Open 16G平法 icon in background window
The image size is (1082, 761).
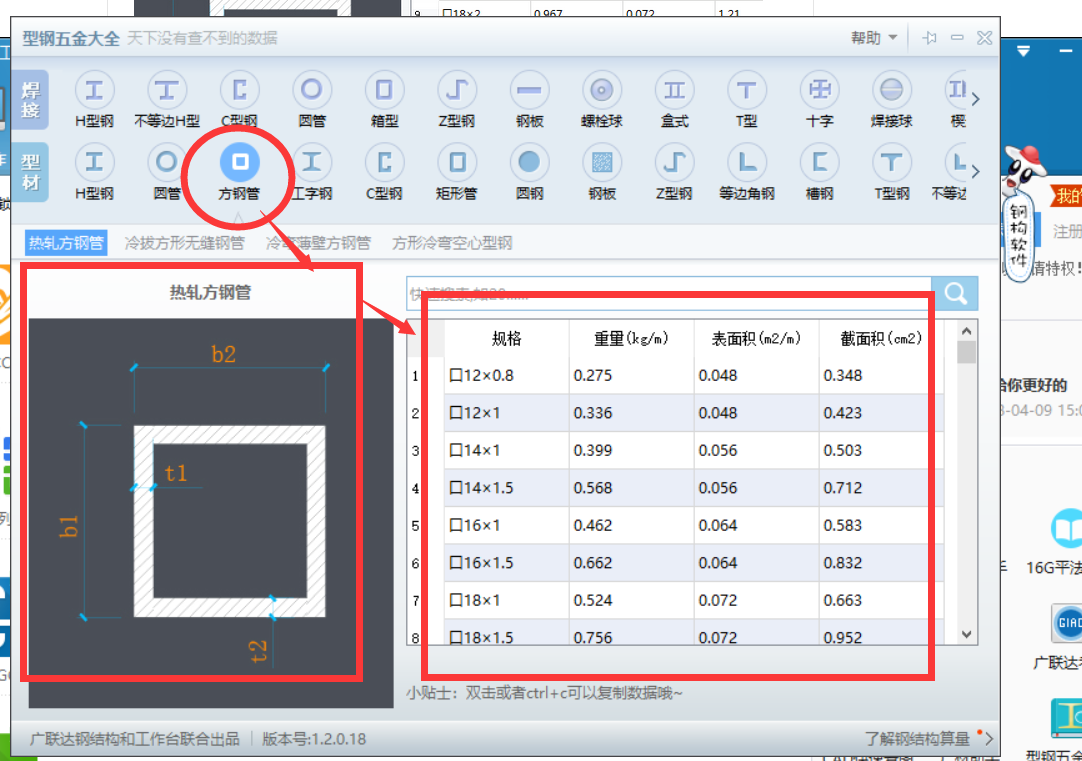click(1066, 528)
